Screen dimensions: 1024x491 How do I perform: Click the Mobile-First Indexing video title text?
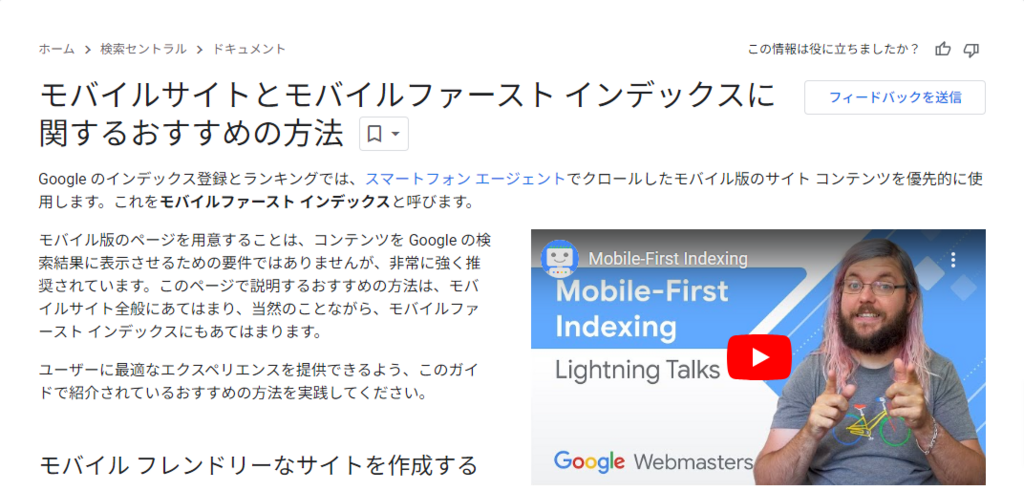point(668,259)
